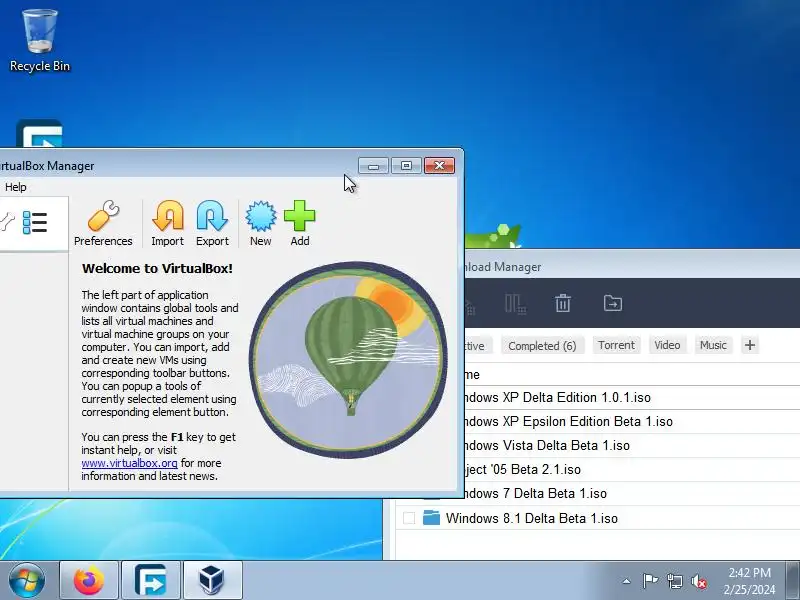Image resolution: width=800 pixels, height=600 pixels.
Task: Switch to the Completed (6) tab
Action: pyautogui.click(x=542, y=346)
